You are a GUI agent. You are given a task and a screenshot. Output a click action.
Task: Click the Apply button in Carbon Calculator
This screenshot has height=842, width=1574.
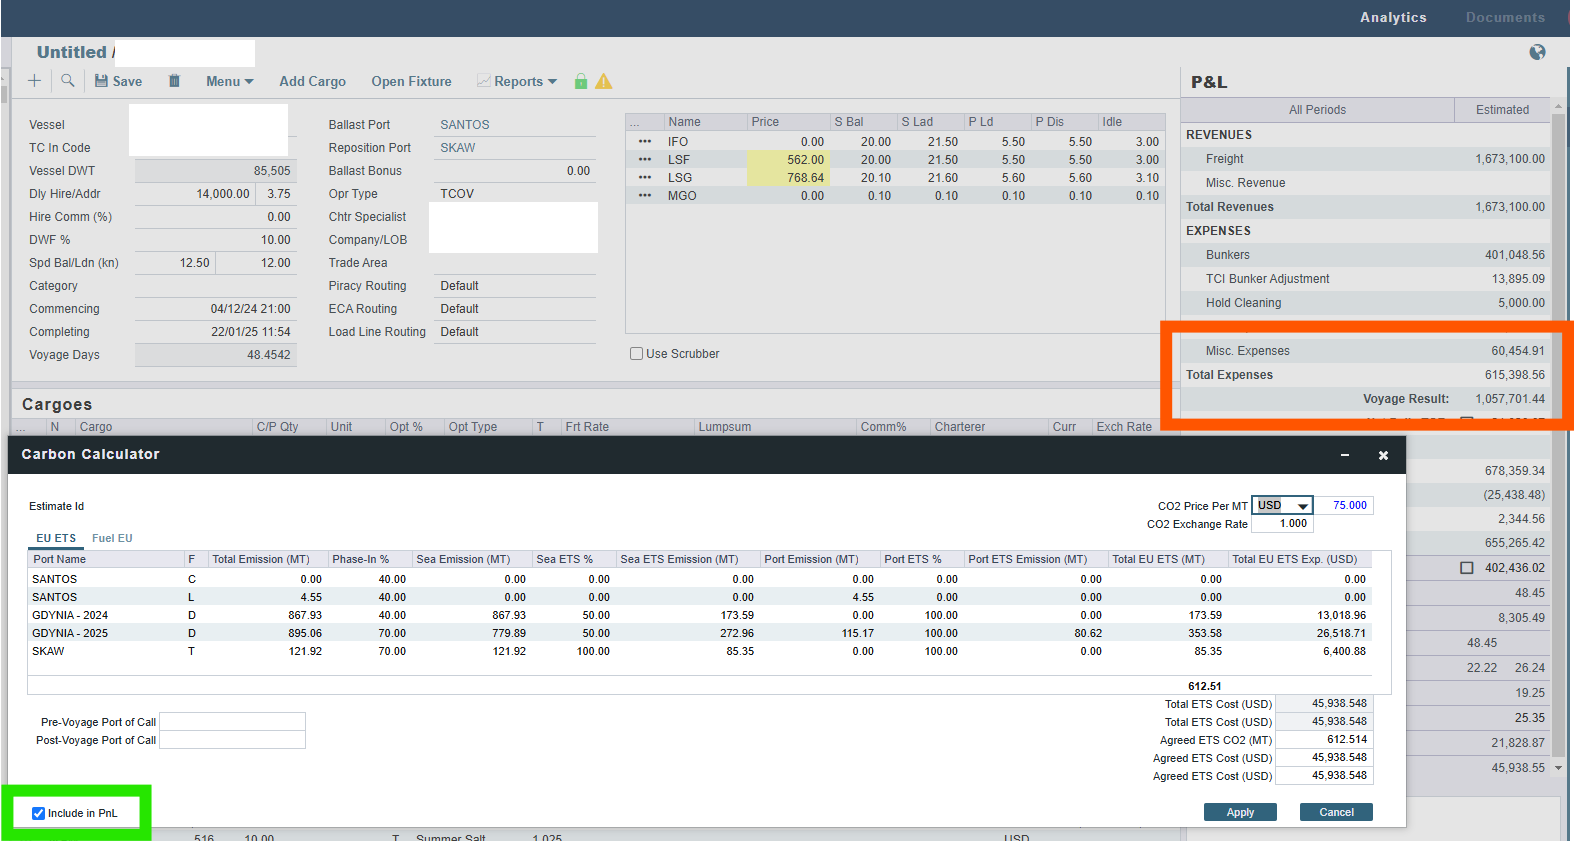tap(1240, 812)
